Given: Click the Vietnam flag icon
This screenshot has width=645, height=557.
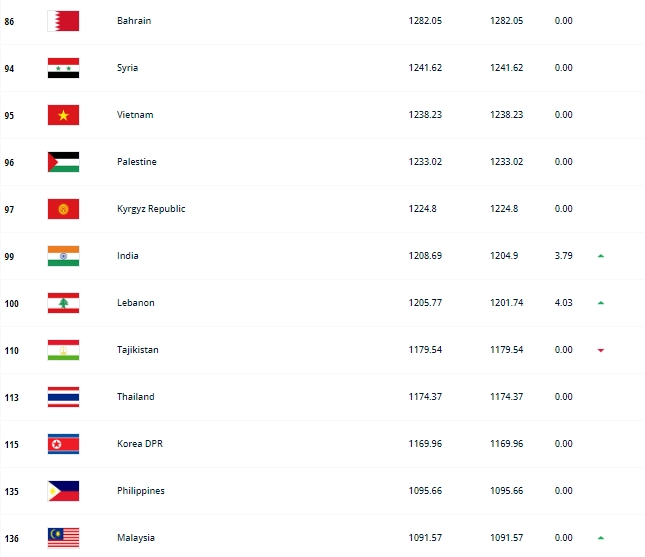Looking at the screenshot, I should [63, 115].
